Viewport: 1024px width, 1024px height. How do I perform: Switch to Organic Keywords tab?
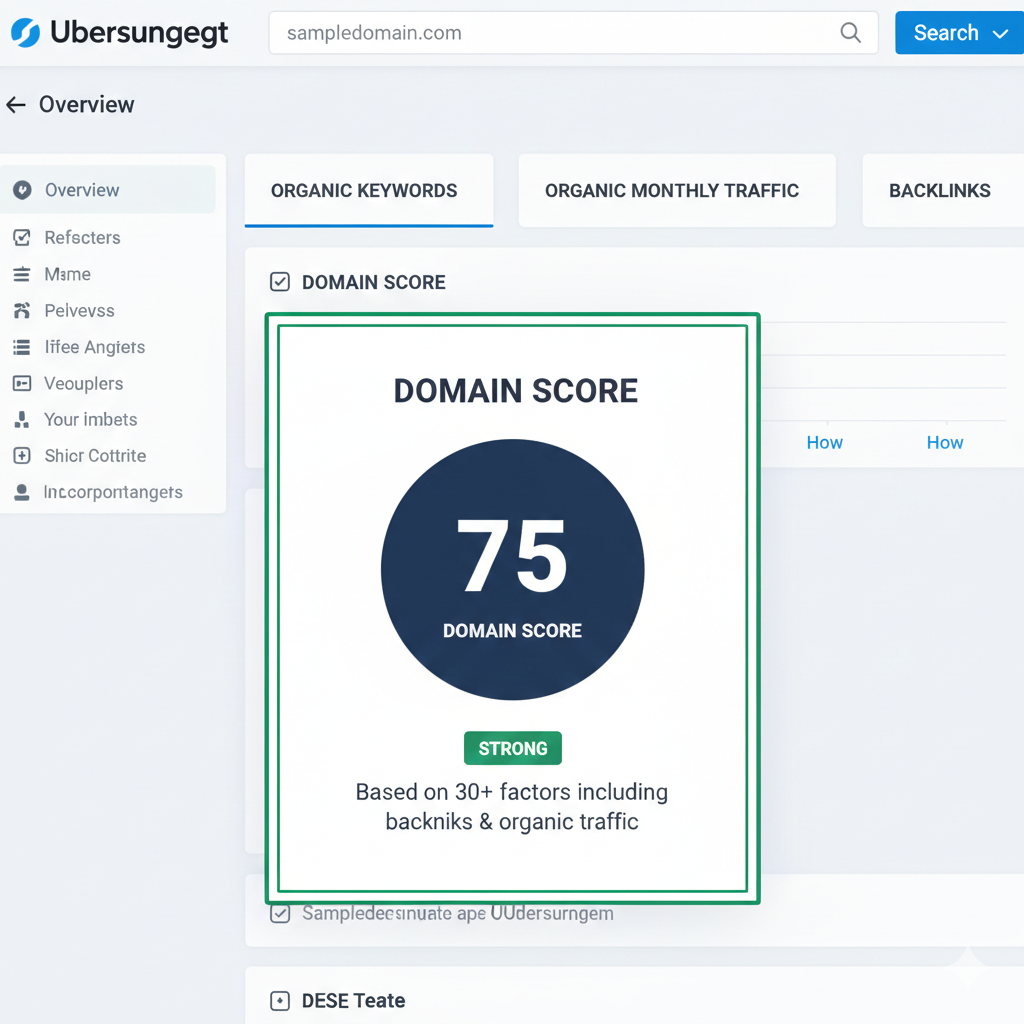364,191
